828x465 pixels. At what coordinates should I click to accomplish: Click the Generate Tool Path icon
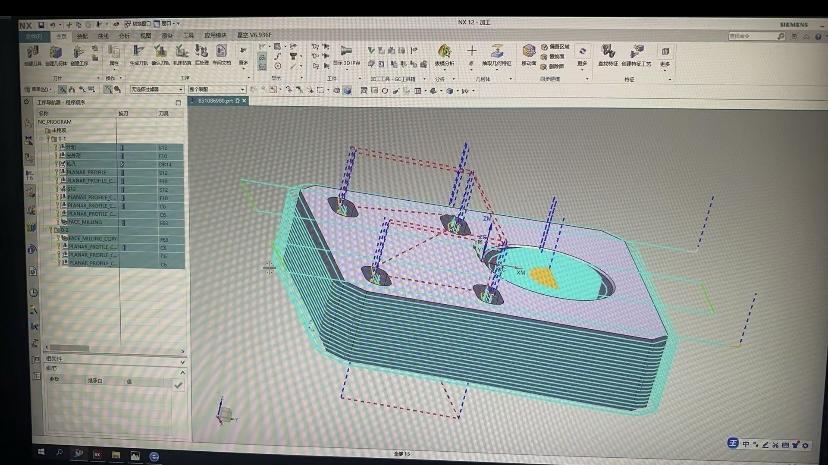click(x=138, y=52)
